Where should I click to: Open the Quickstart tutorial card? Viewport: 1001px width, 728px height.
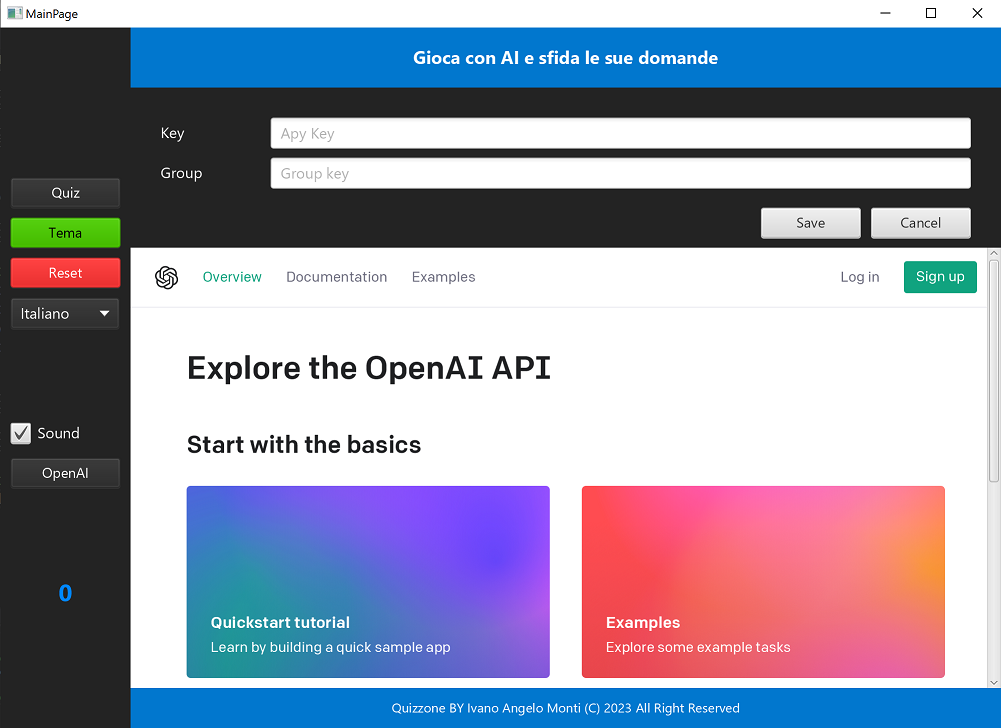click(368, 582)
